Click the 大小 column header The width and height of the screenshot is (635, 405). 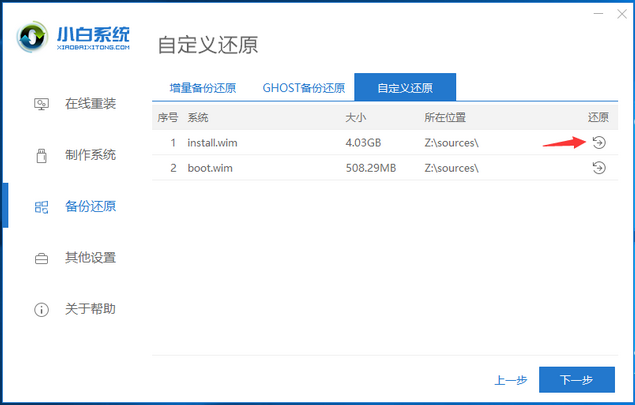(356, 118)
